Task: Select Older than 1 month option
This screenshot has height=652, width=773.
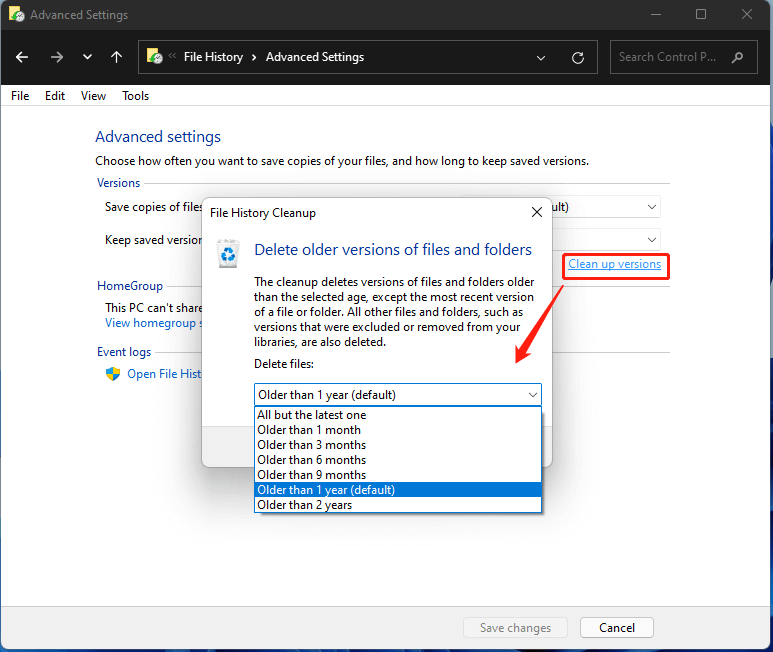Action: [397, 430]
